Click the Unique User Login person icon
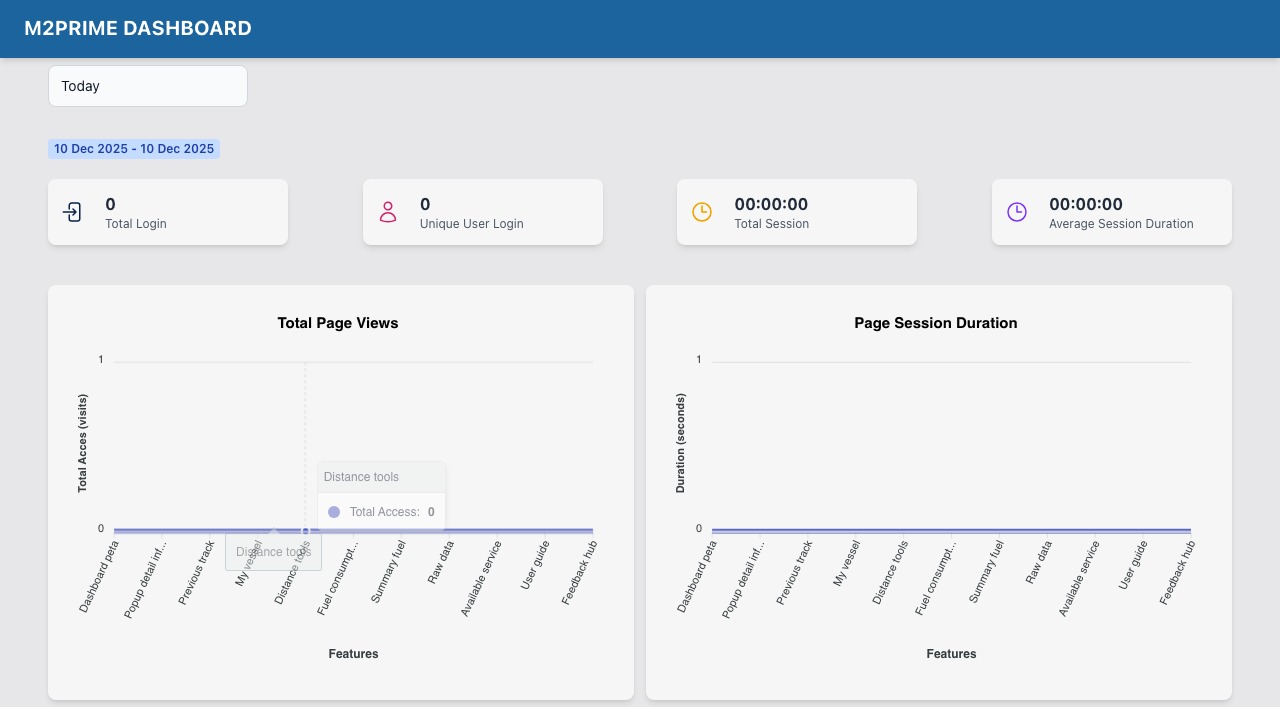Image resolution: width=1280 pixels, height=707 pixels. [x=388, y=212]
